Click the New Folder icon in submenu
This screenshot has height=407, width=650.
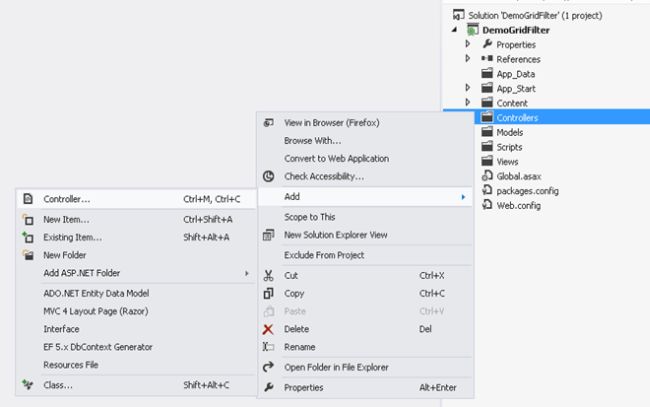tap(27, 255)
